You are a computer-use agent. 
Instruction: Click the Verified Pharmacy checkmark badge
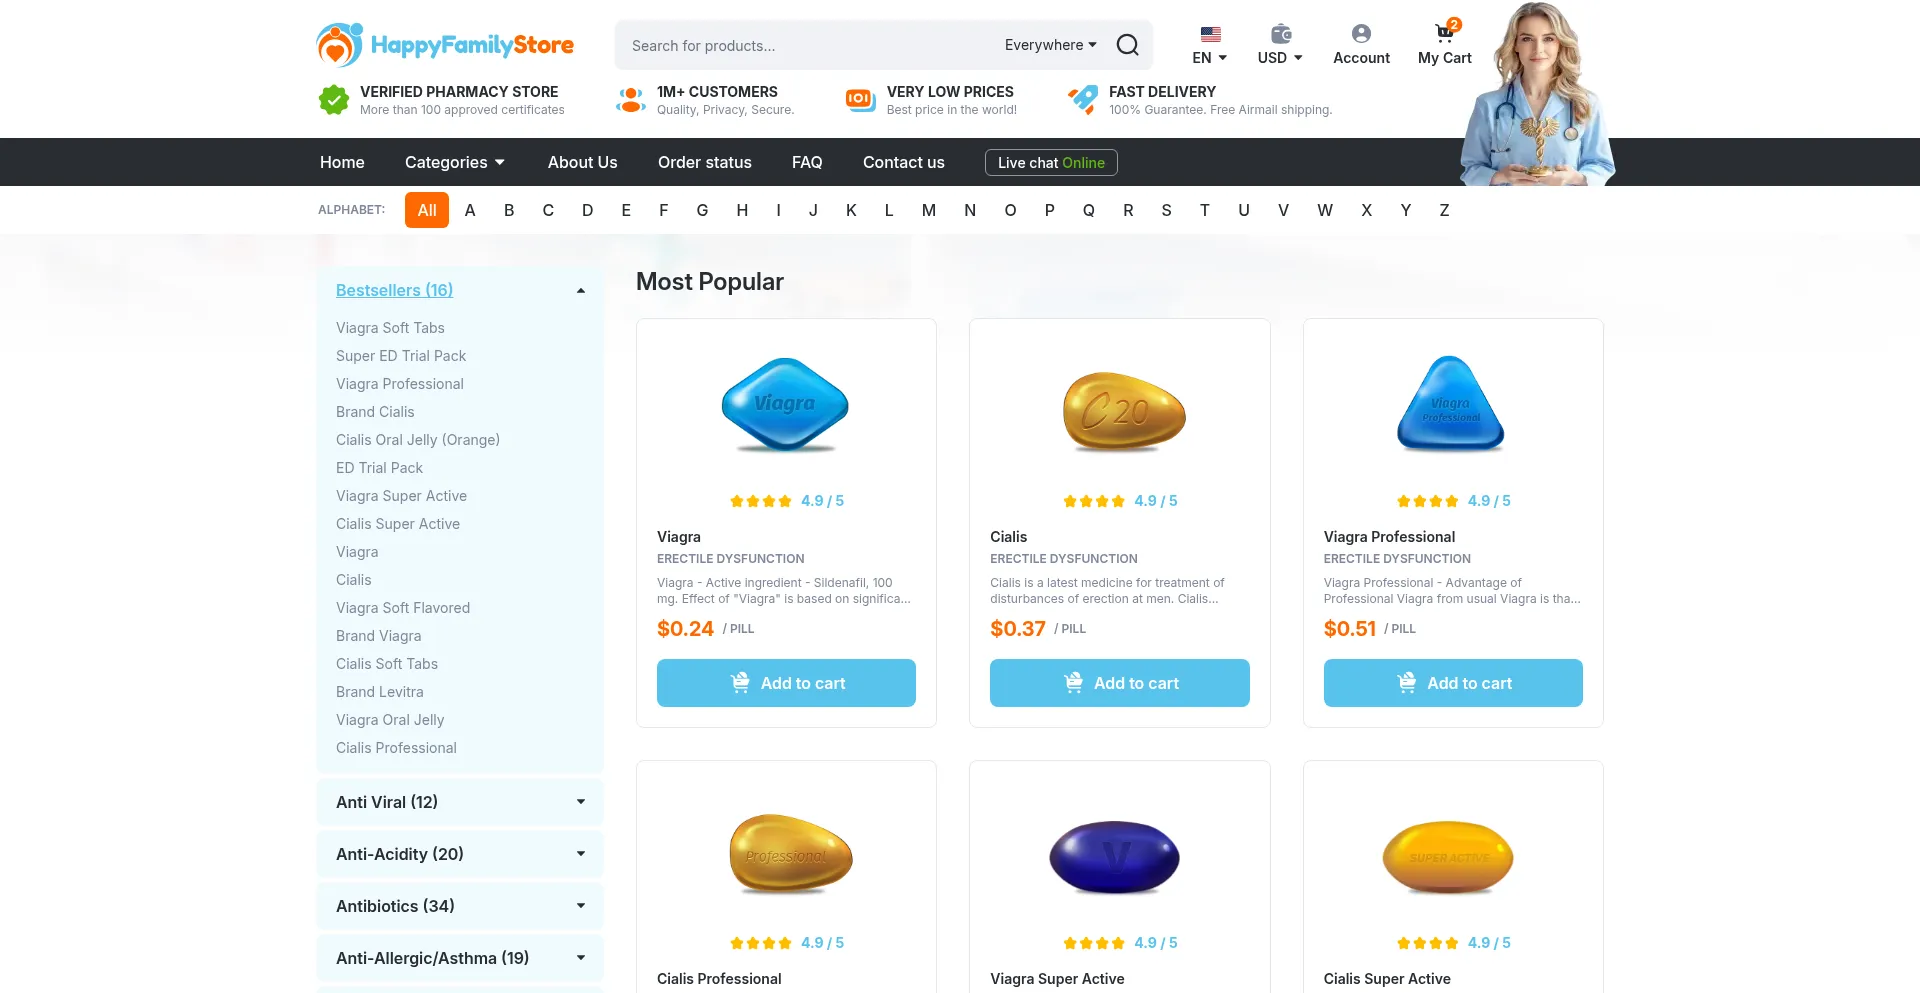[x=333, y=99]
